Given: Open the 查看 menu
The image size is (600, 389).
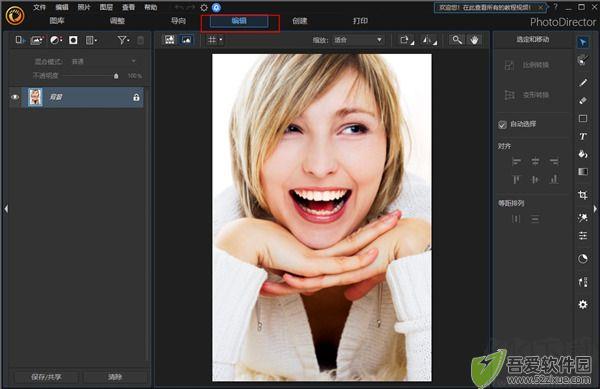Looking at the screenshot, I should click(x=128, y=7).
